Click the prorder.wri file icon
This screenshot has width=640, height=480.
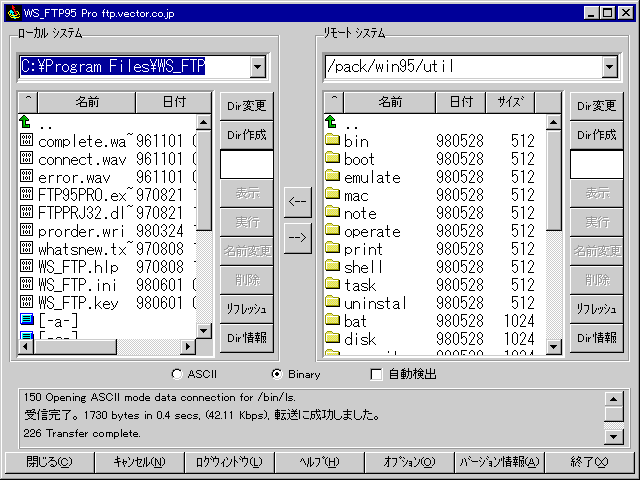click(27, 230)
